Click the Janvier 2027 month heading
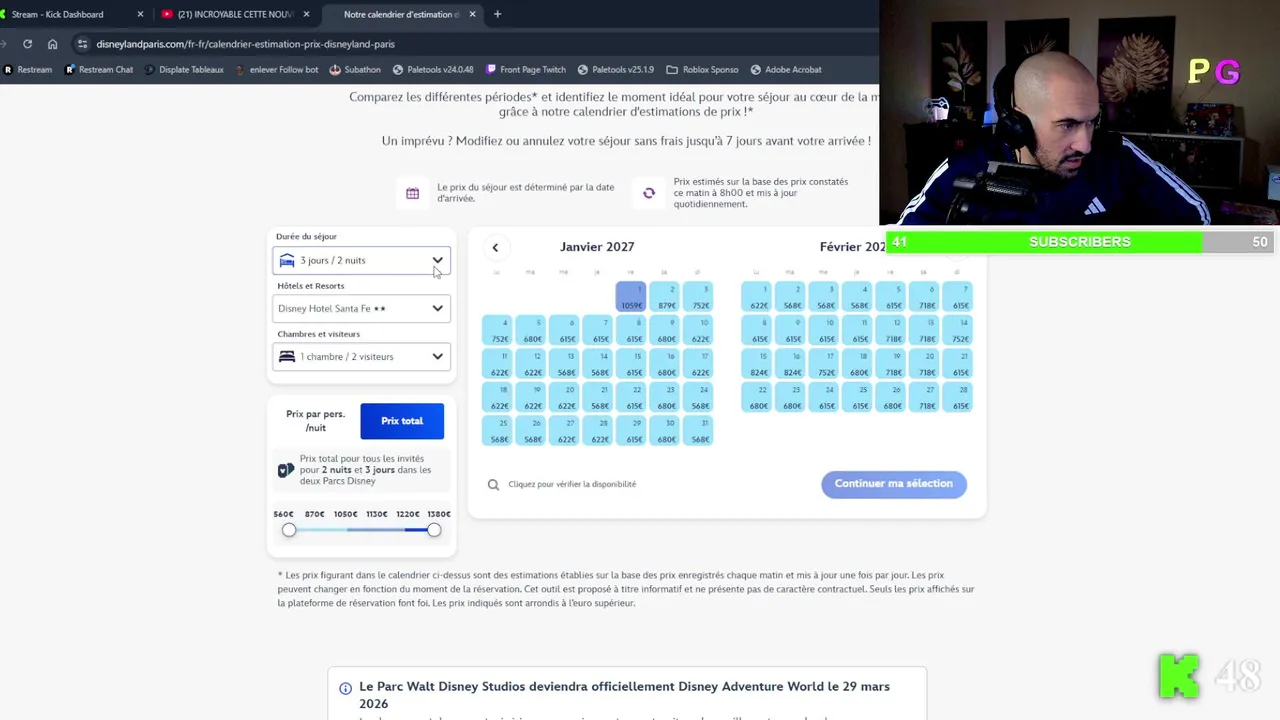1280x720 pixels. (597, 247)
